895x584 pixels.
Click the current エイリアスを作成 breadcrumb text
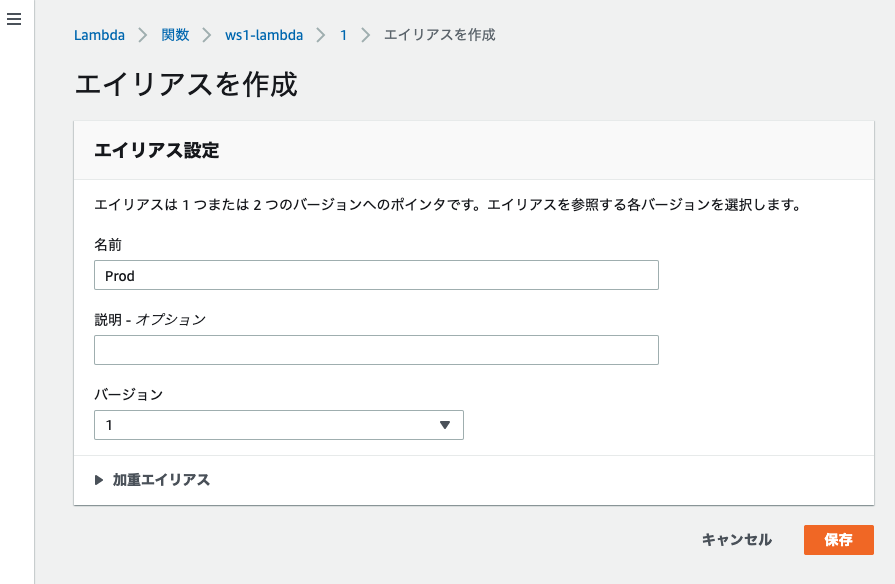(440, 35)
